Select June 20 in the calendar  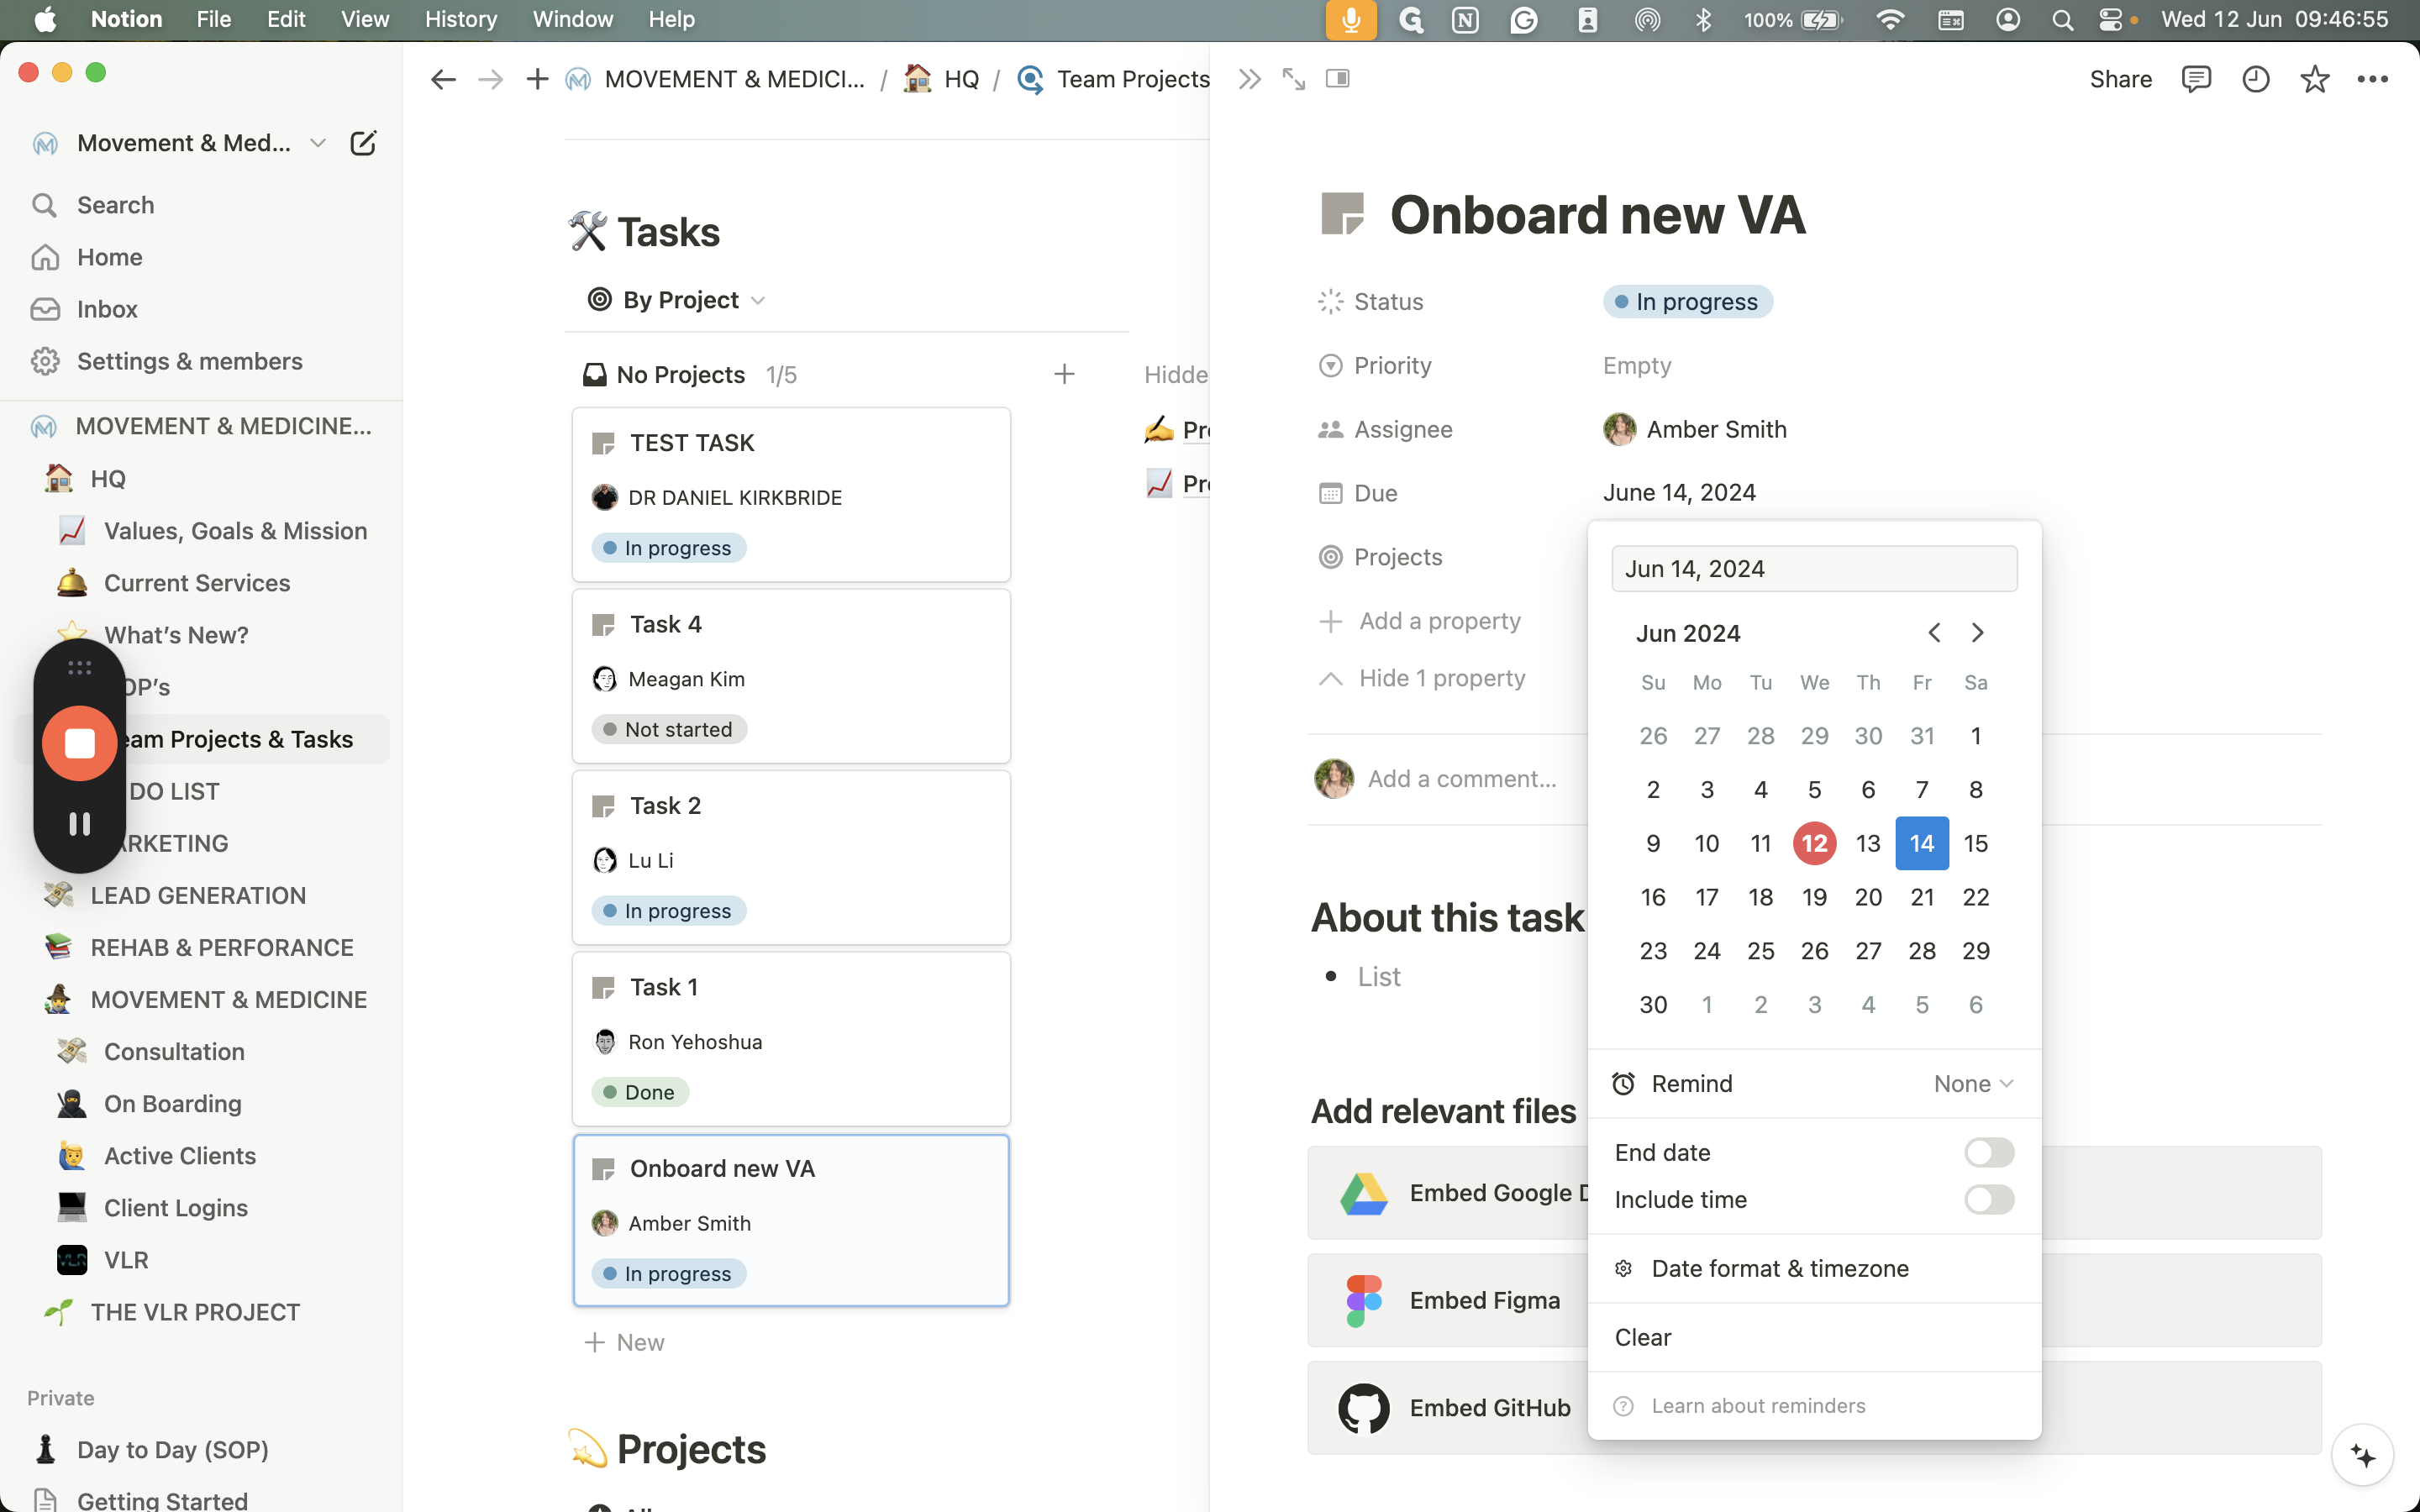tap(1867, 897)
